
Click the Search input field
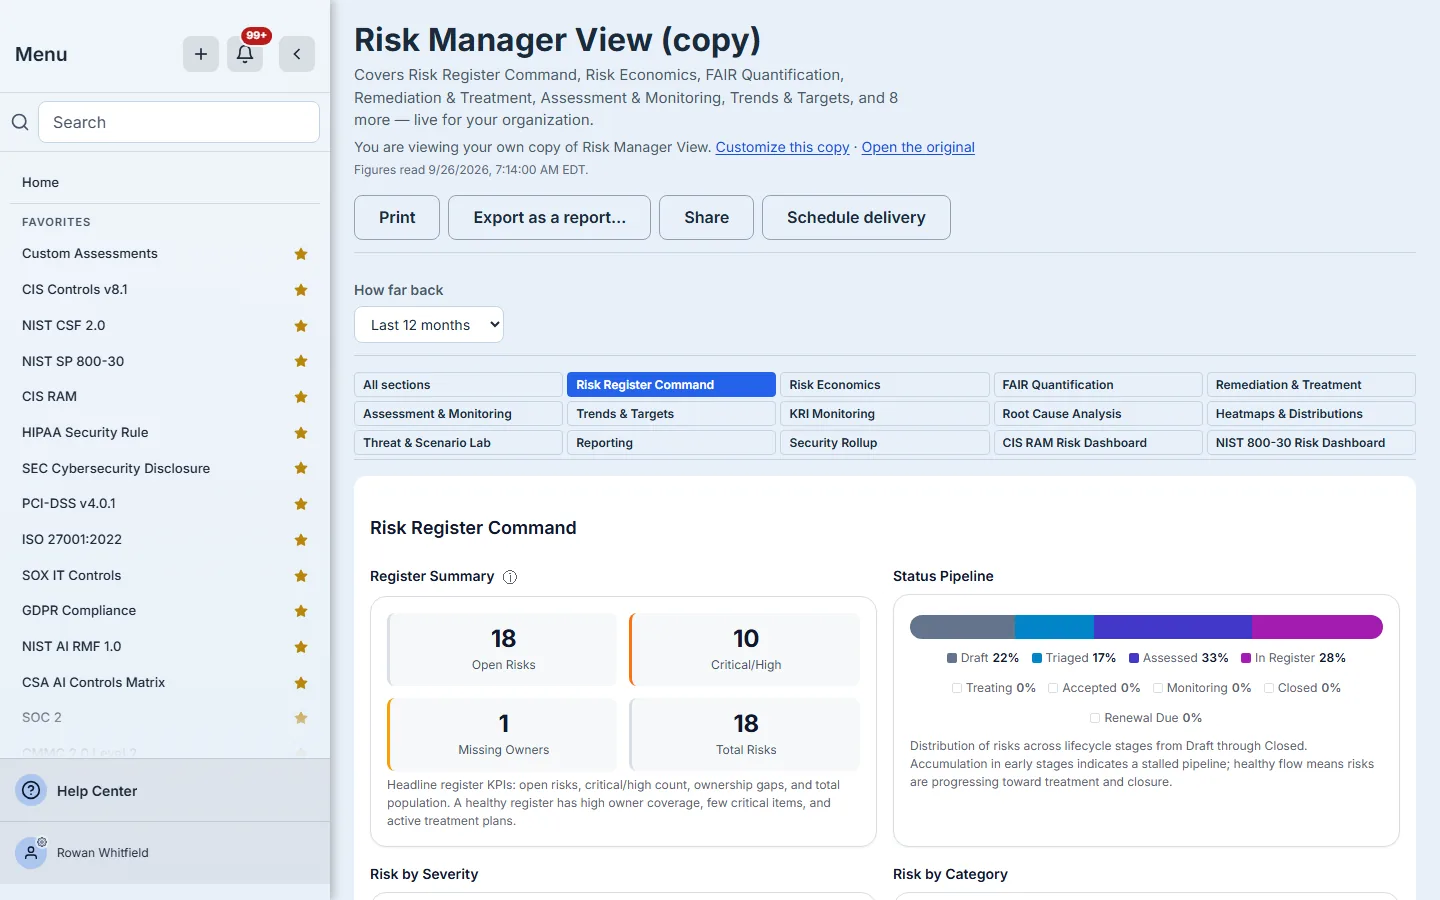click(x=179, y=122)
